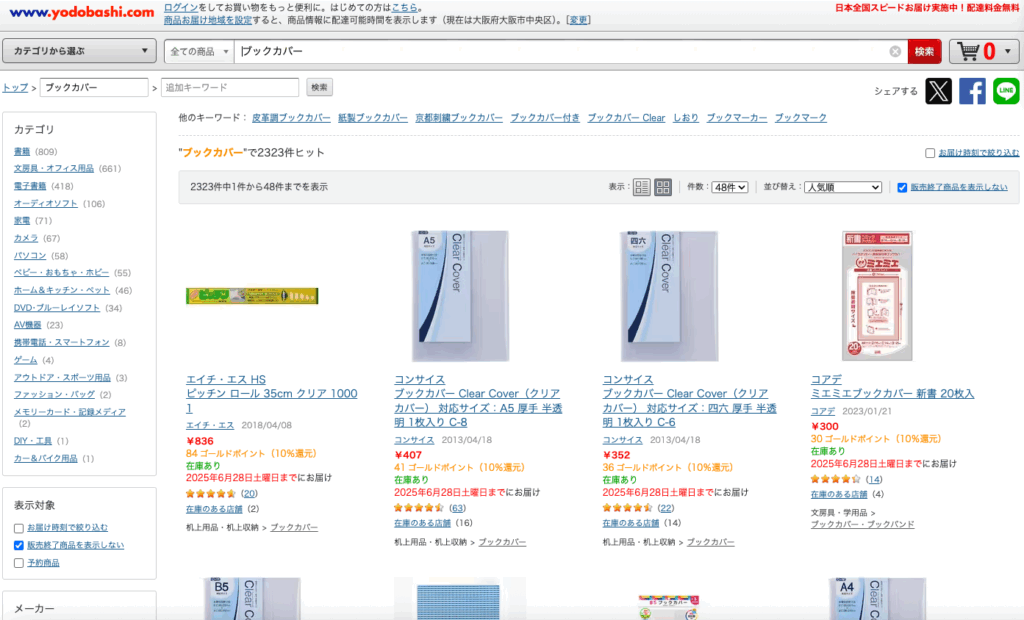Filter by 書籍 category
The image size is (1024, 620).
click(22, 152)
